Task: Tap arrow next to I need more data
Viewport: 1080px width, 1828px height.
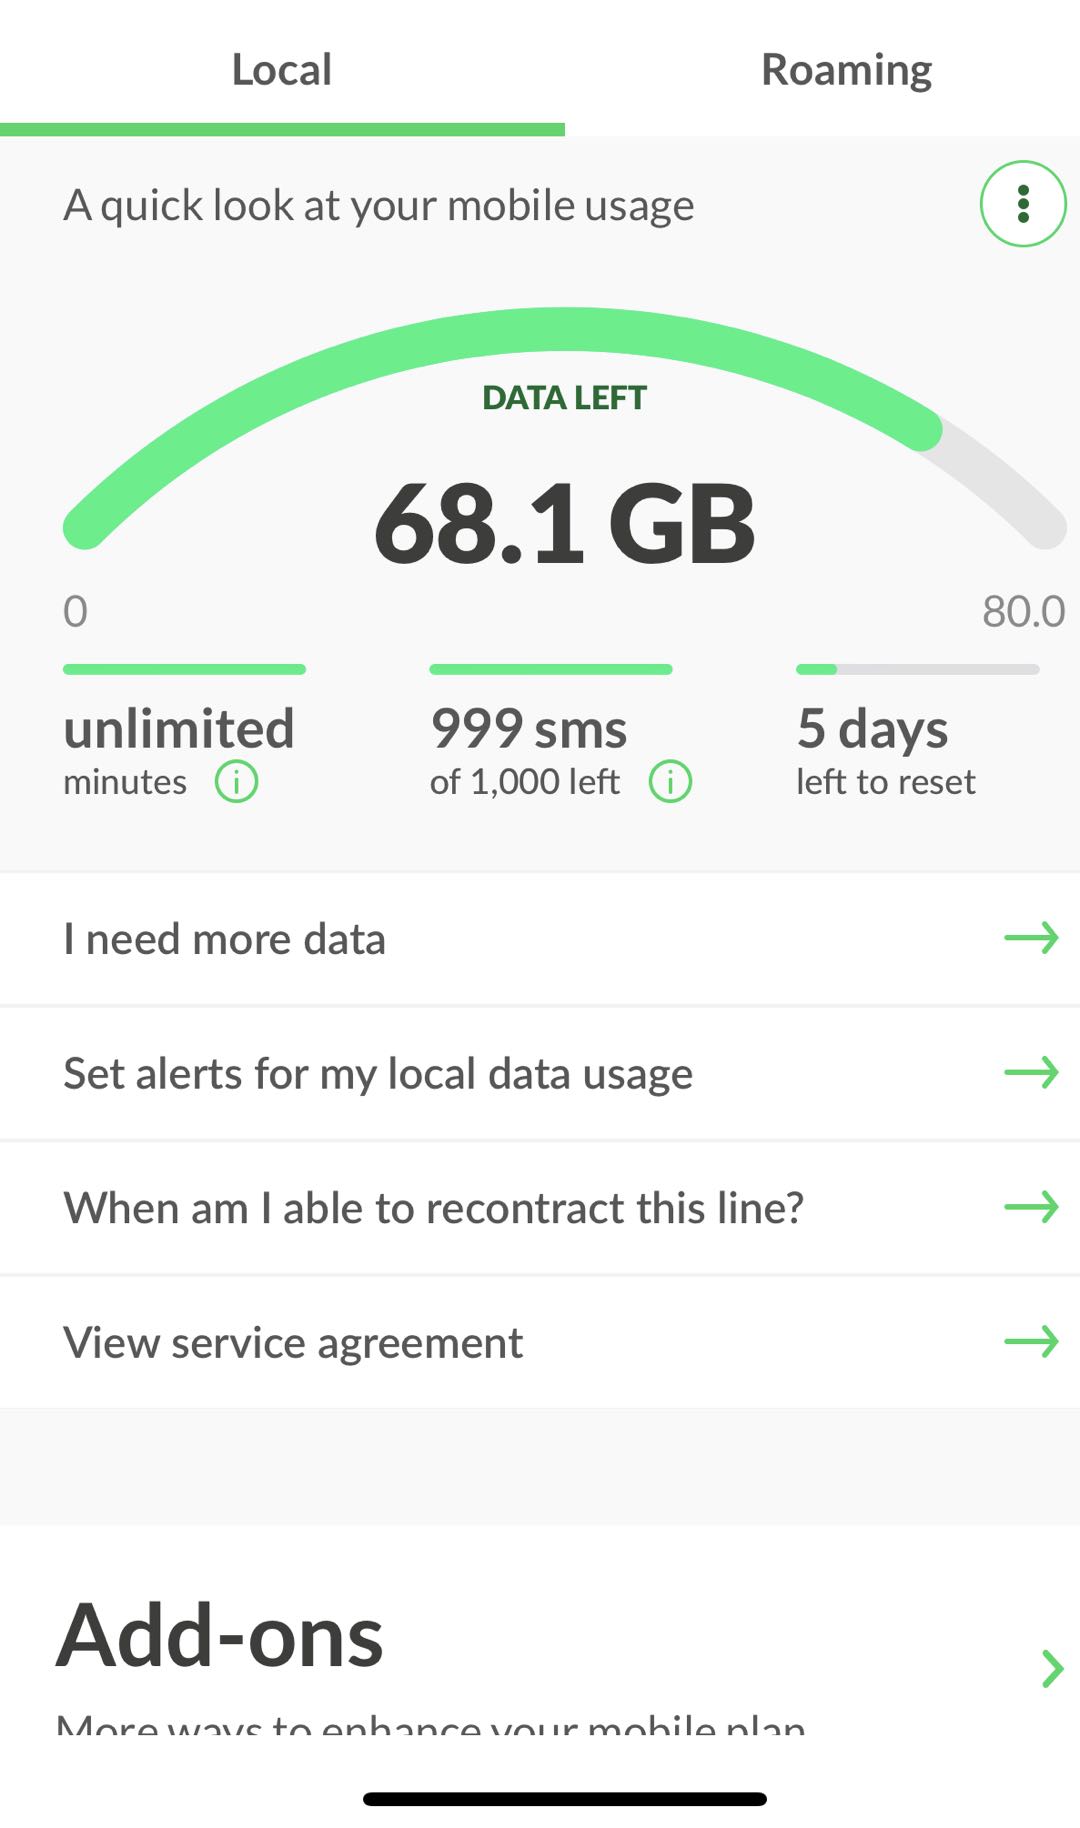Action: pos(1031,938)
